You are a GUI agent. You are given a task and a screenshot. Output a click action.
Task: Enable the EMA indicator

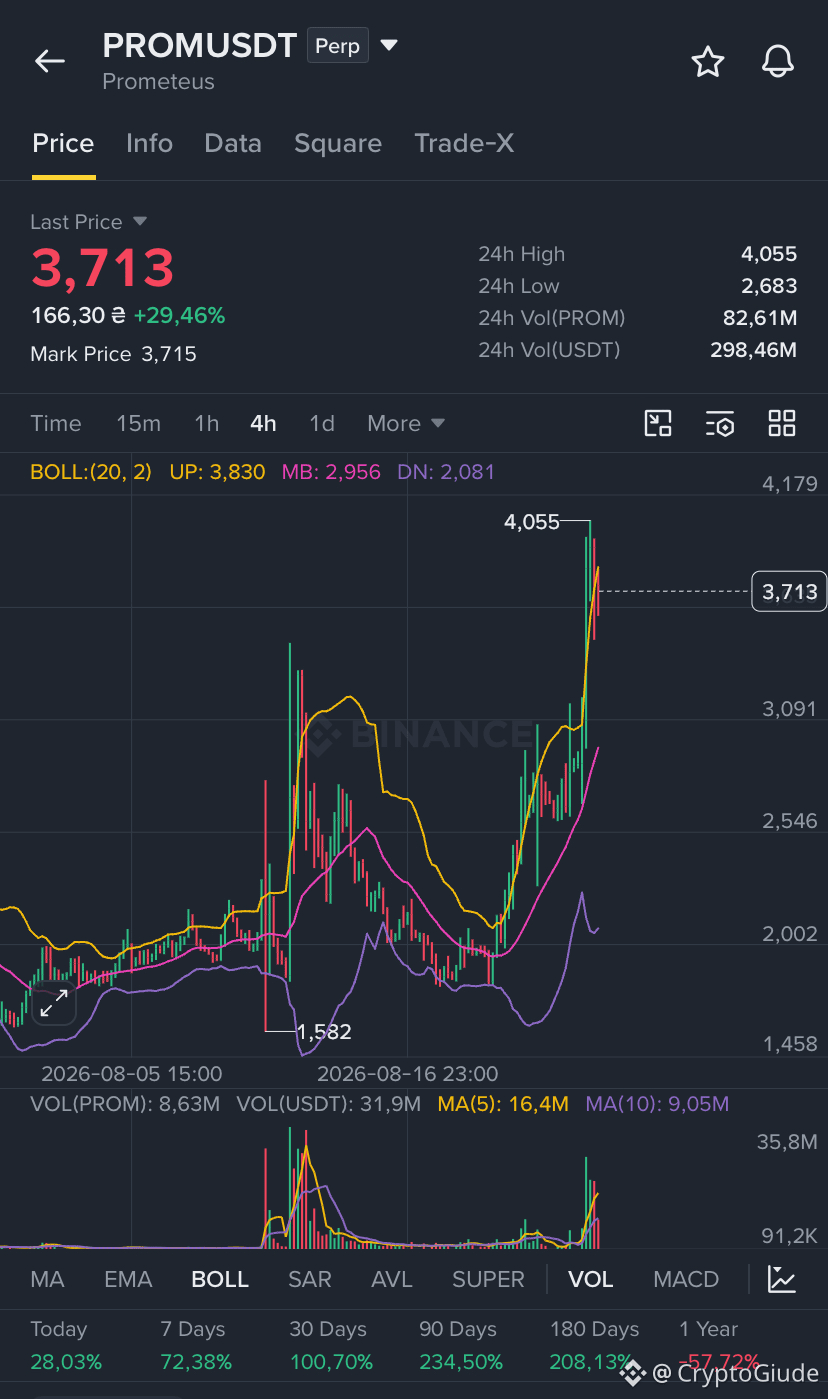point(128,1279)
